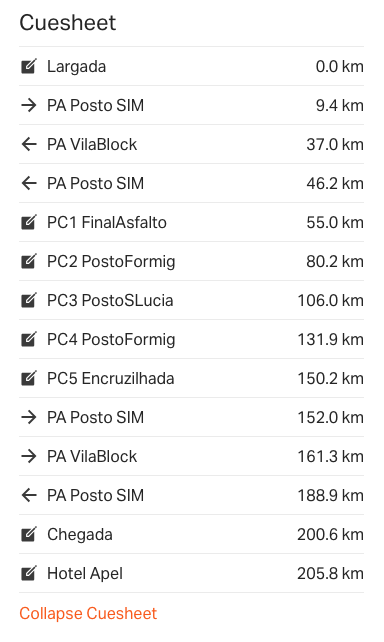Open the PA Posto SIM cue at 46.2 km
Viewport: 384px width, 642px height.
pos(191,183)
